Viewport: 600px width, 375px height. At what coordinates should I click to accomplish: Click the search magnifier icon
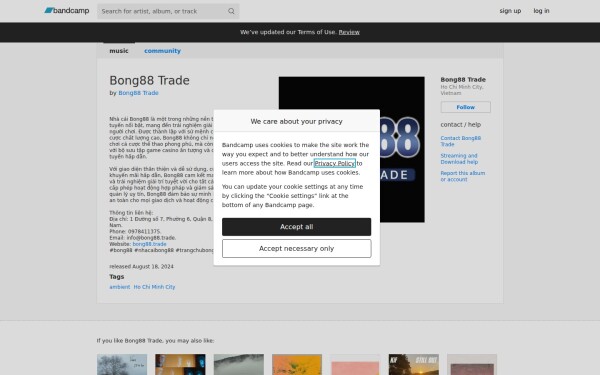pos(231,11)
